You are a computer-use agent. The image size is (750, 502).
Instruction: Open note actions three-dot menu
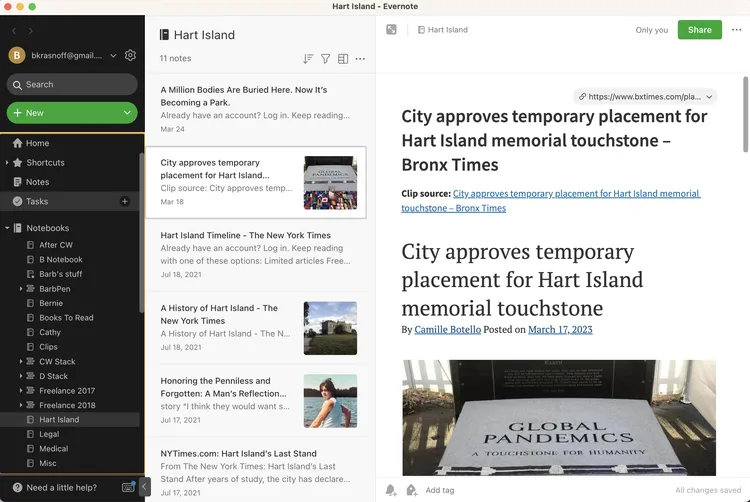click(737, 30)
